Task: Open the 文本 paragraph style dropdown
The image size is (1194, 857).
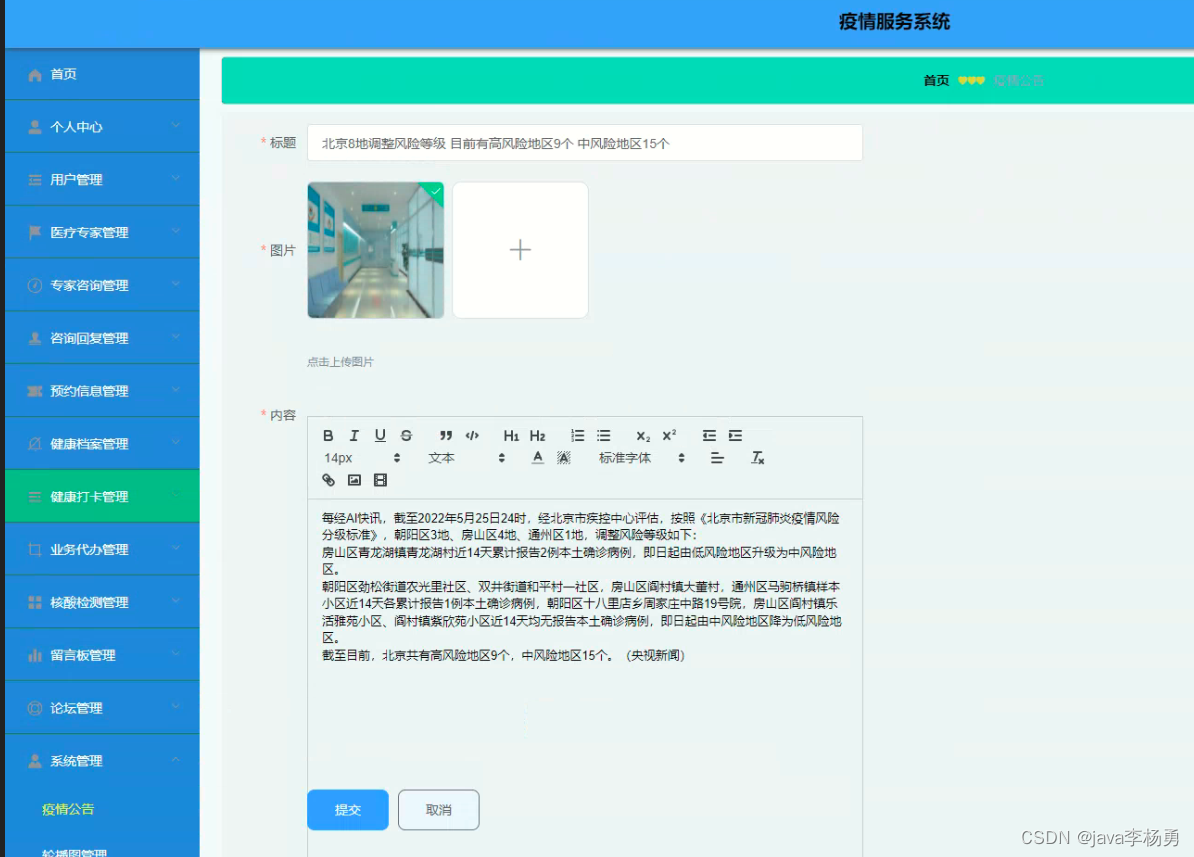Action: (x=466, y=458)
